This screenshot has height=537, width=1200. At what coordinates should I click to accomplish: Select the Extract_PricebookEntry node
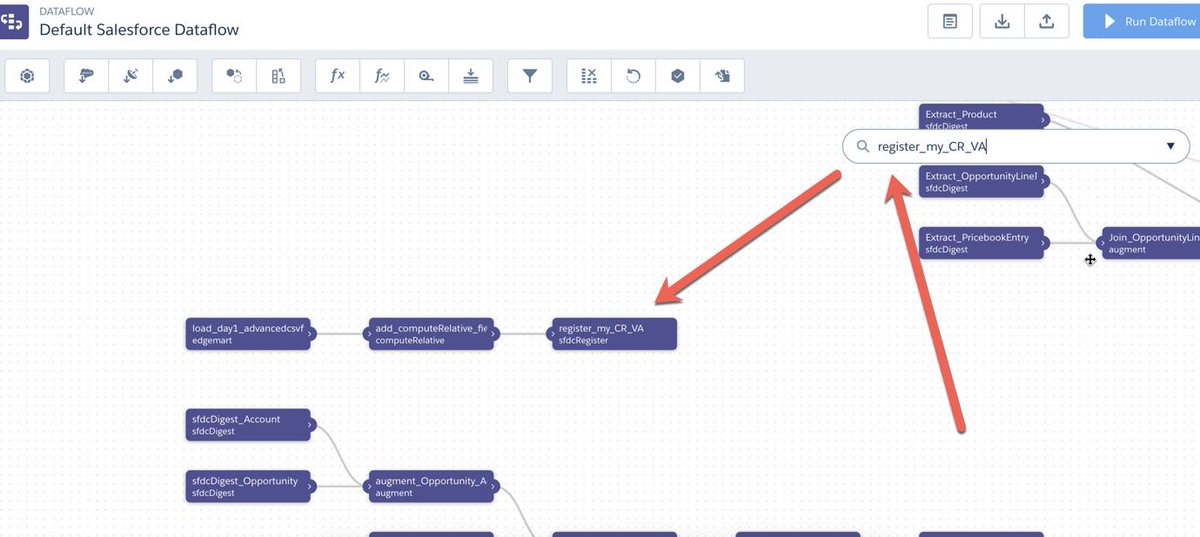click(x=981, y=243)
